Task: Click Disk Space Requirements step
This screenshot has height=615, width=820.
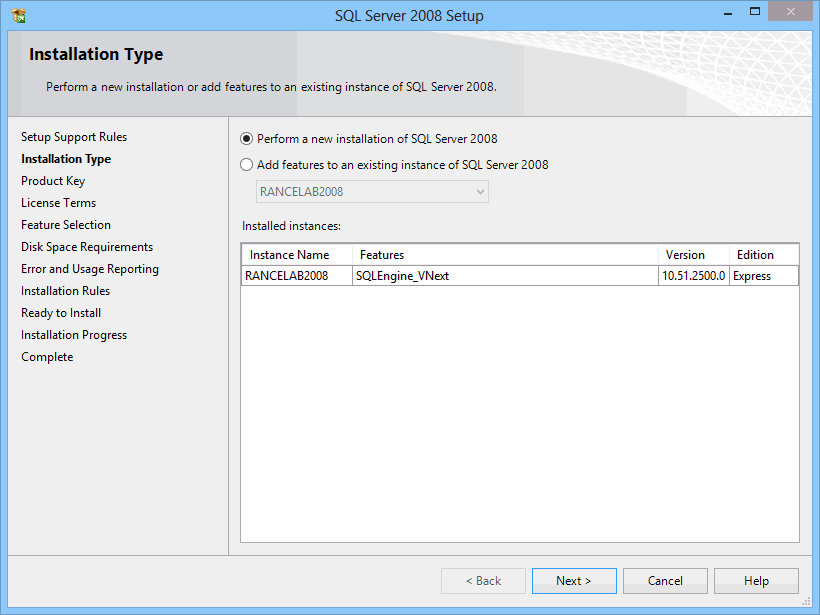Action: pos(87,247)
